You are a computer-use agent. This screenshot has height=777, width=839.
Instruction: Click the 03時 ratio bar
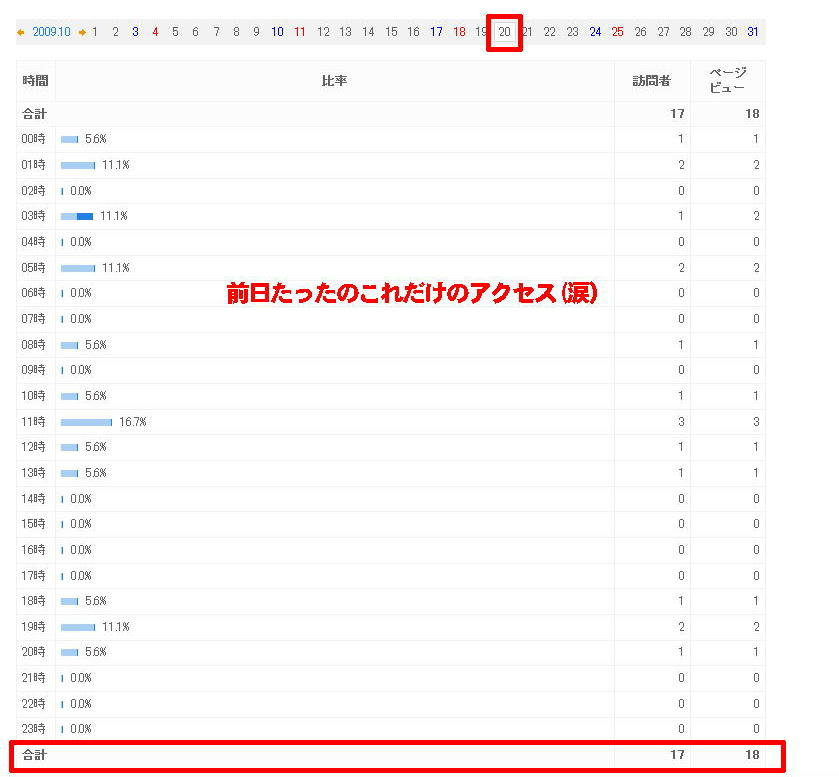(77, 217)
